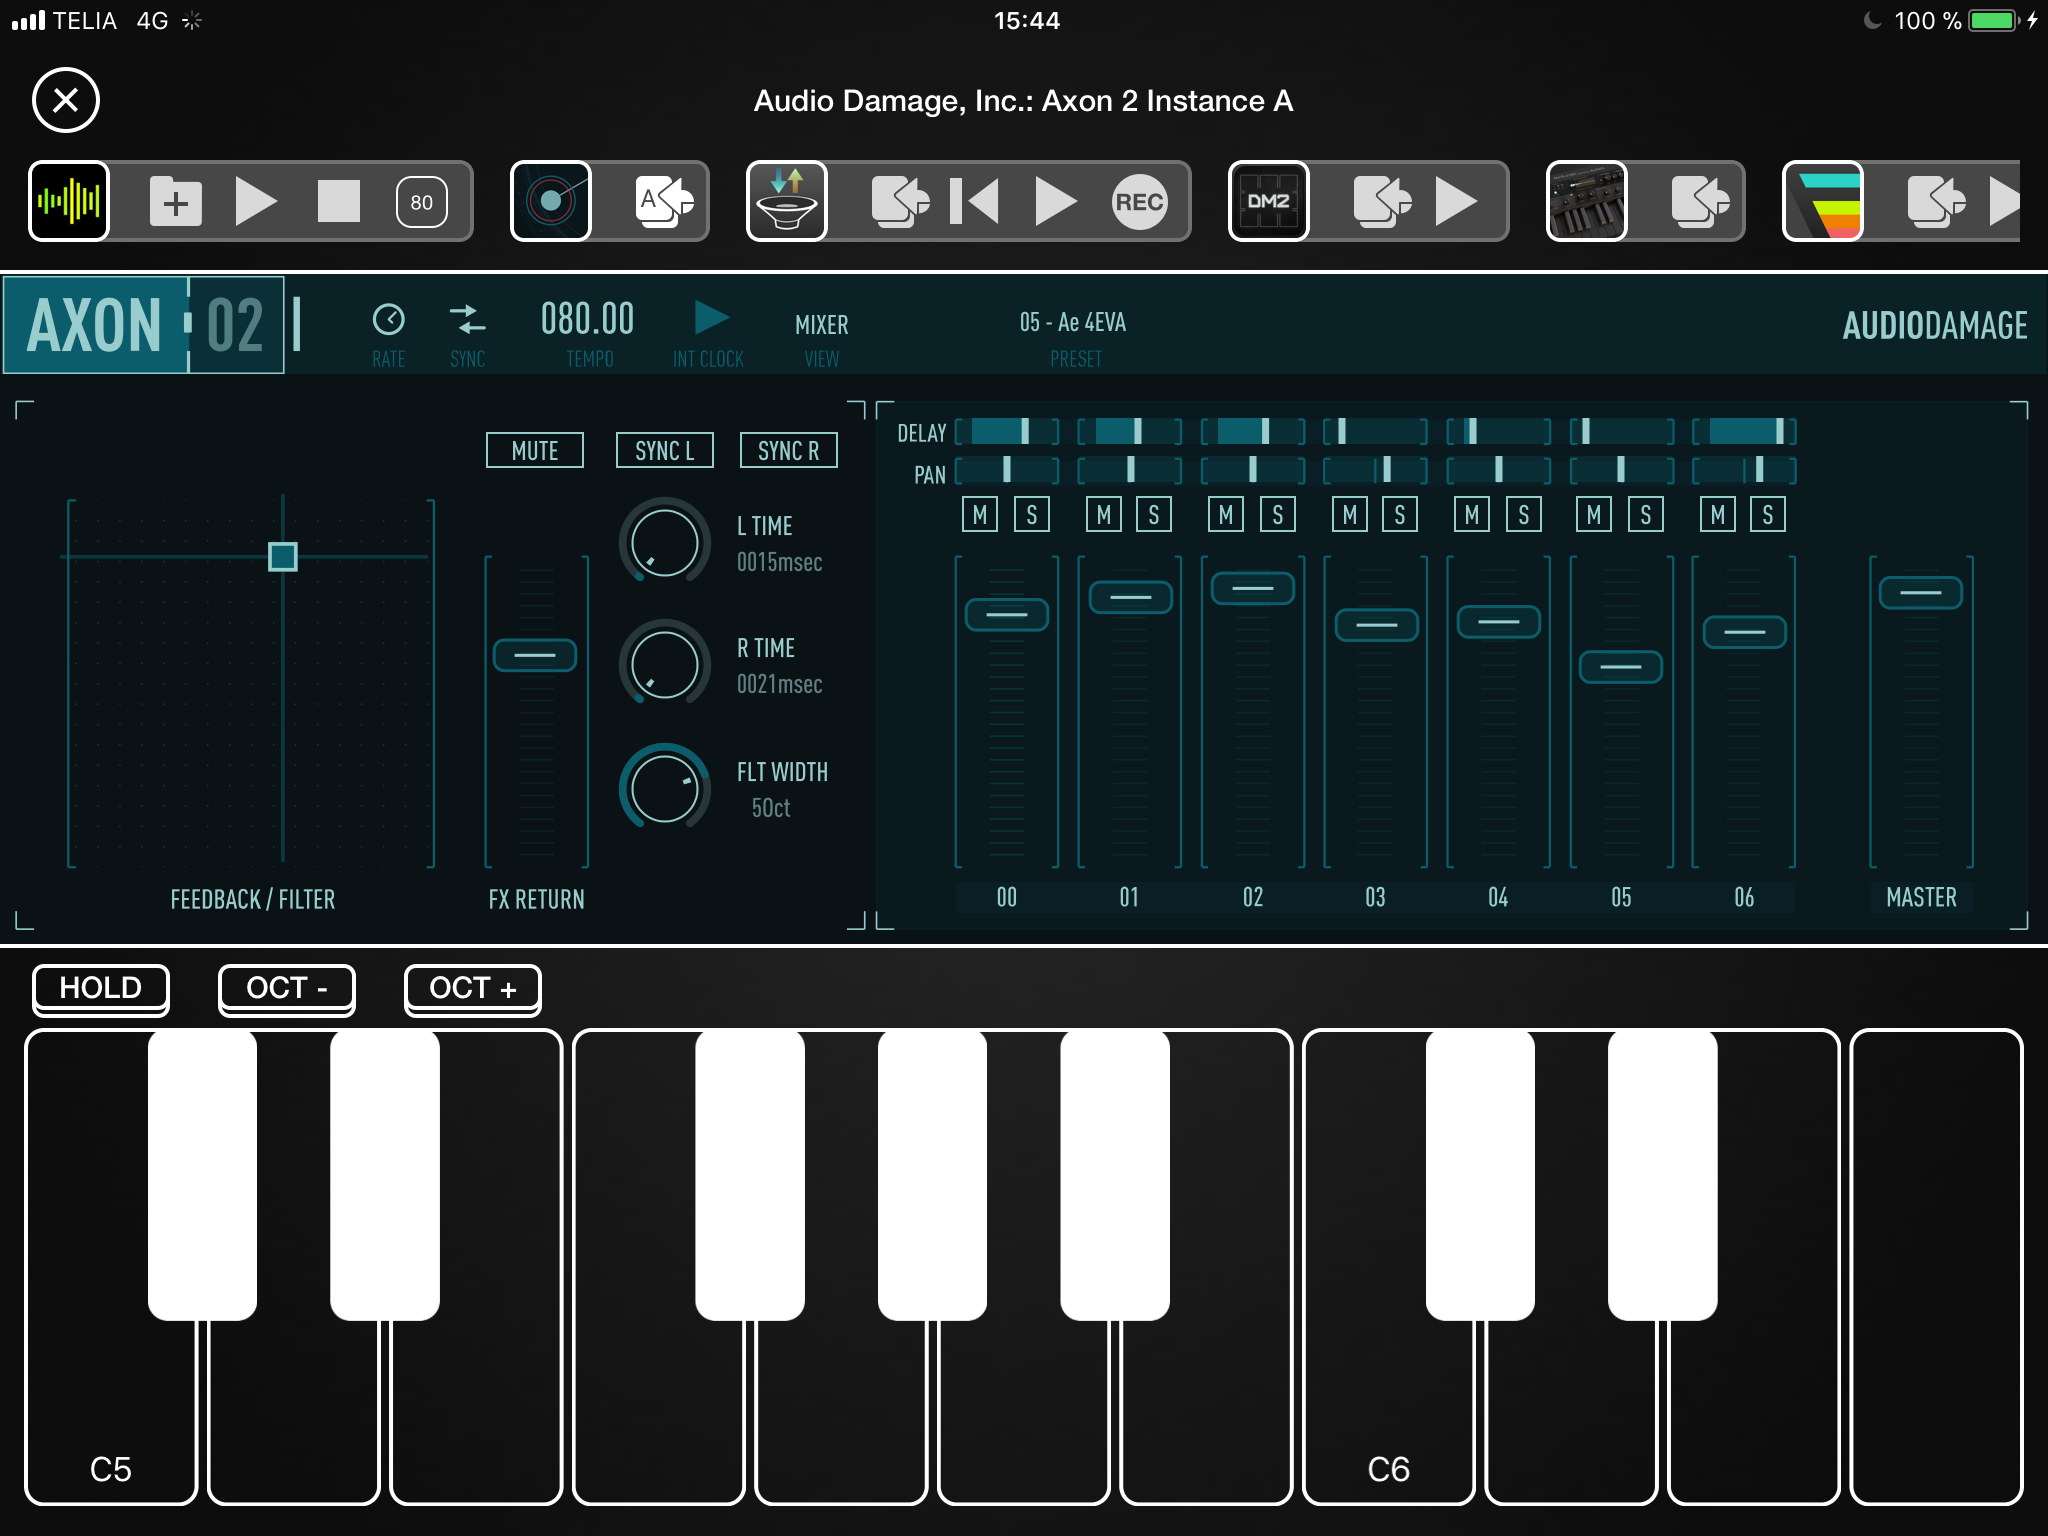The image size is (2048, 1536).
Task: Toggle the SYNC L button
Action: [x=665, y=451]
